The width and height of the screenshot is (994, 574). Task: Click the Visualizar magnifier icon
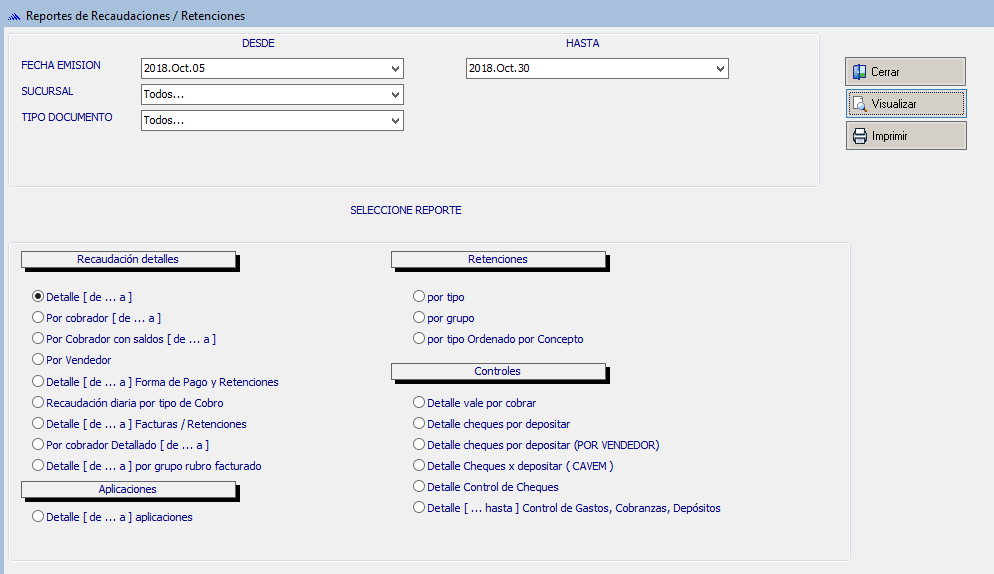(859, 104)
